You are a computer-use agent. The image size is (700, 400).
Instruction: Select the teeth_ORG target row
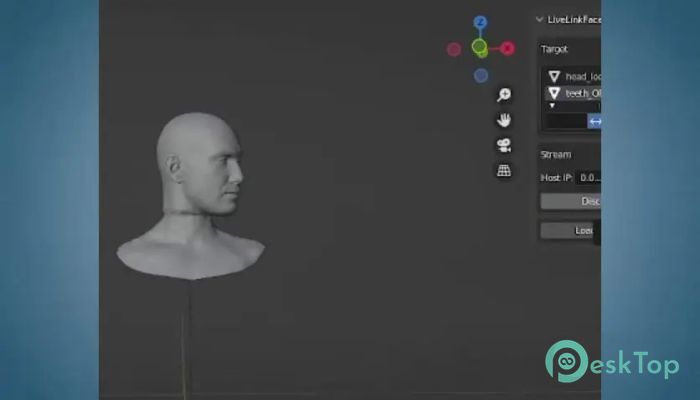coord(573,93)
